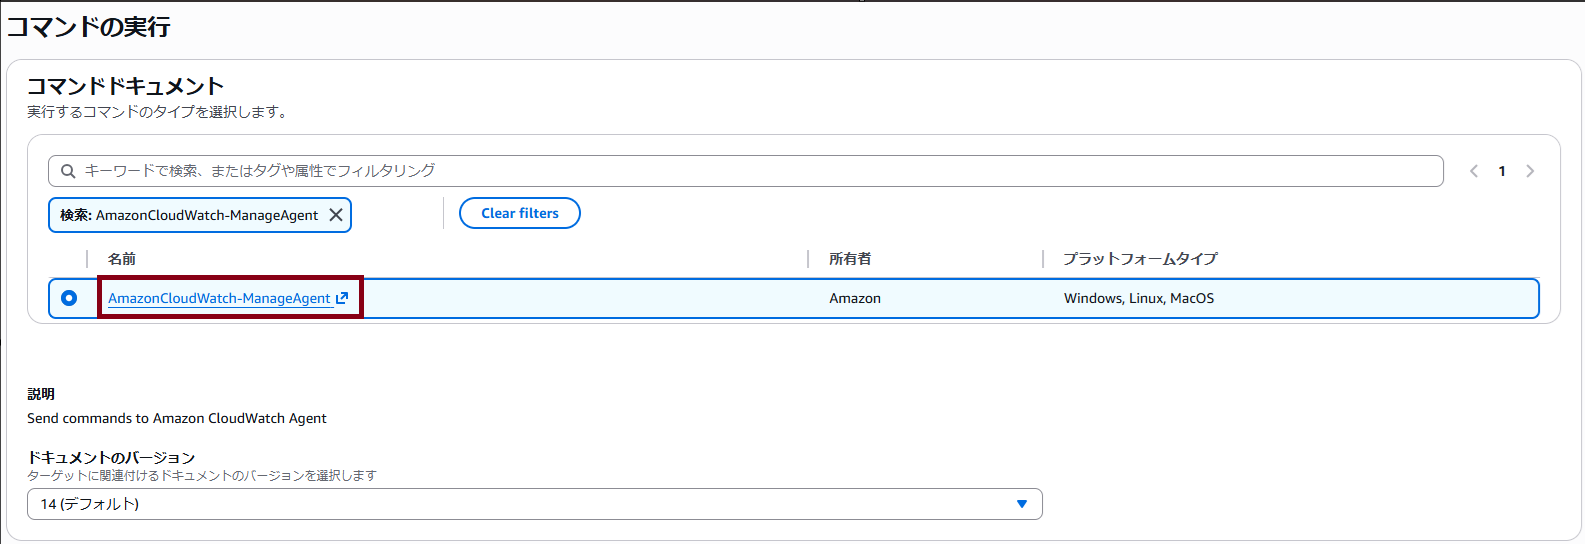
Task: Click the コマンドドキュメント section heading
Action: [125, 86]
